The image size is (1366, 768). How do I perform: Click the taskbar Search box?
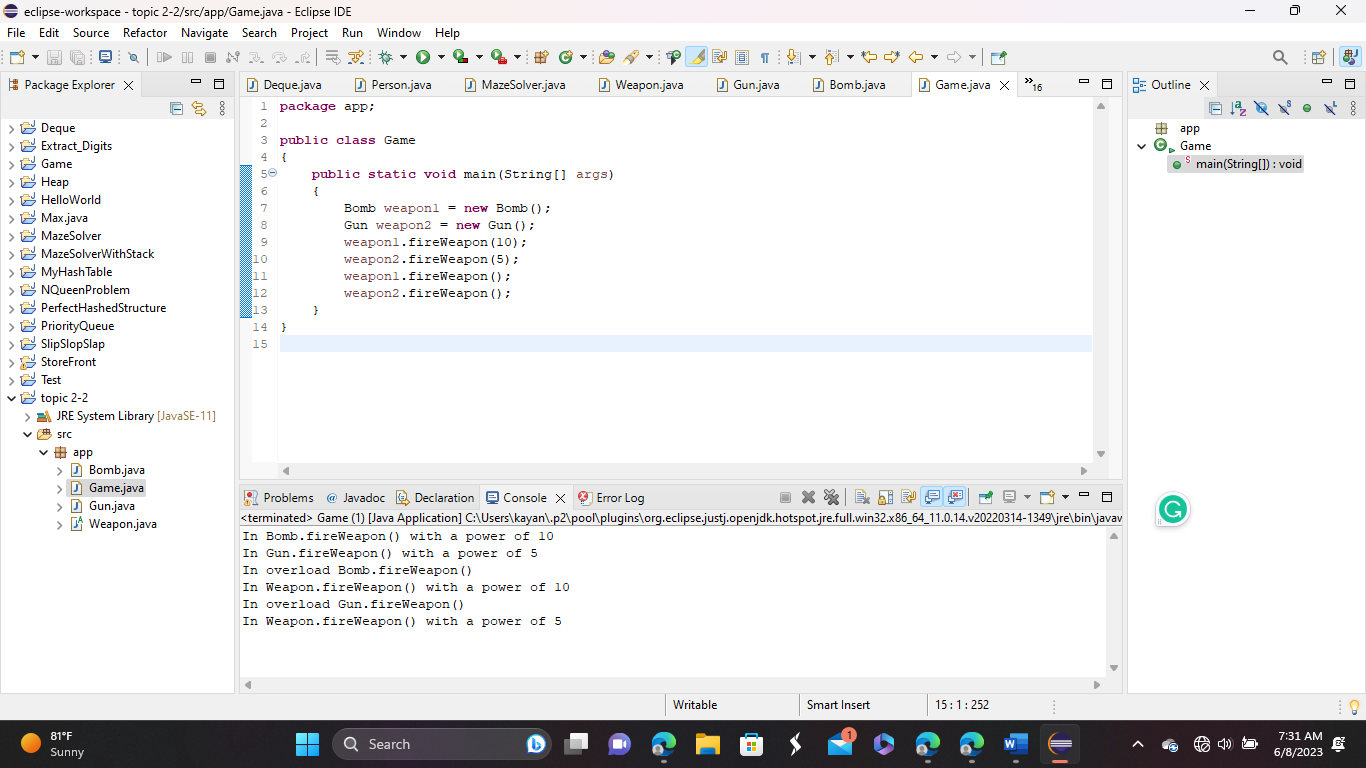click(441, 744)
